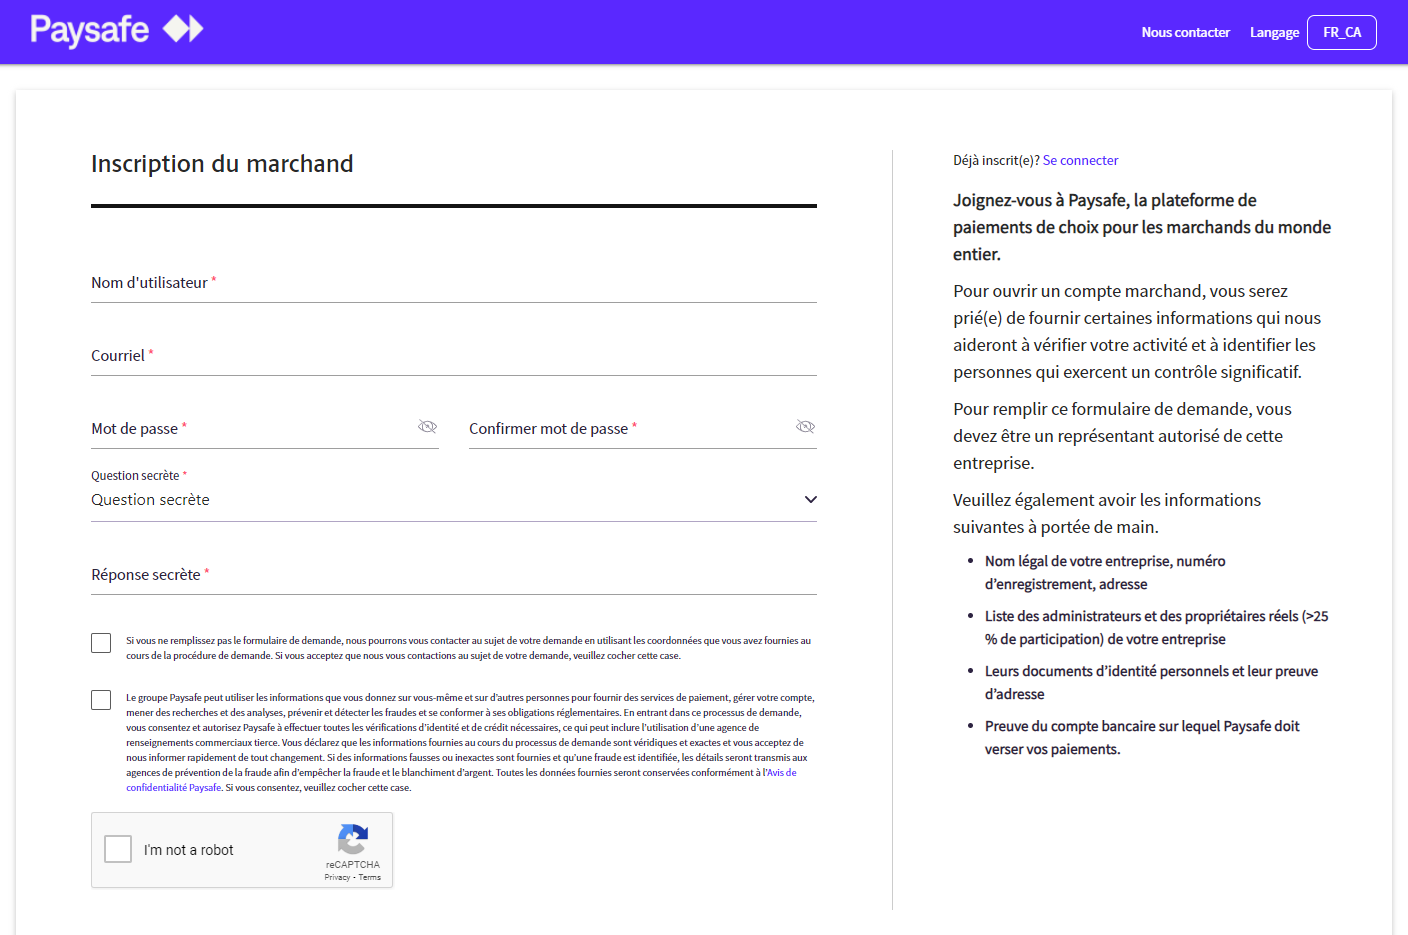
Task: Toggle visibility on Confirmer mot de passe field
Action: (x=805, y=426)
